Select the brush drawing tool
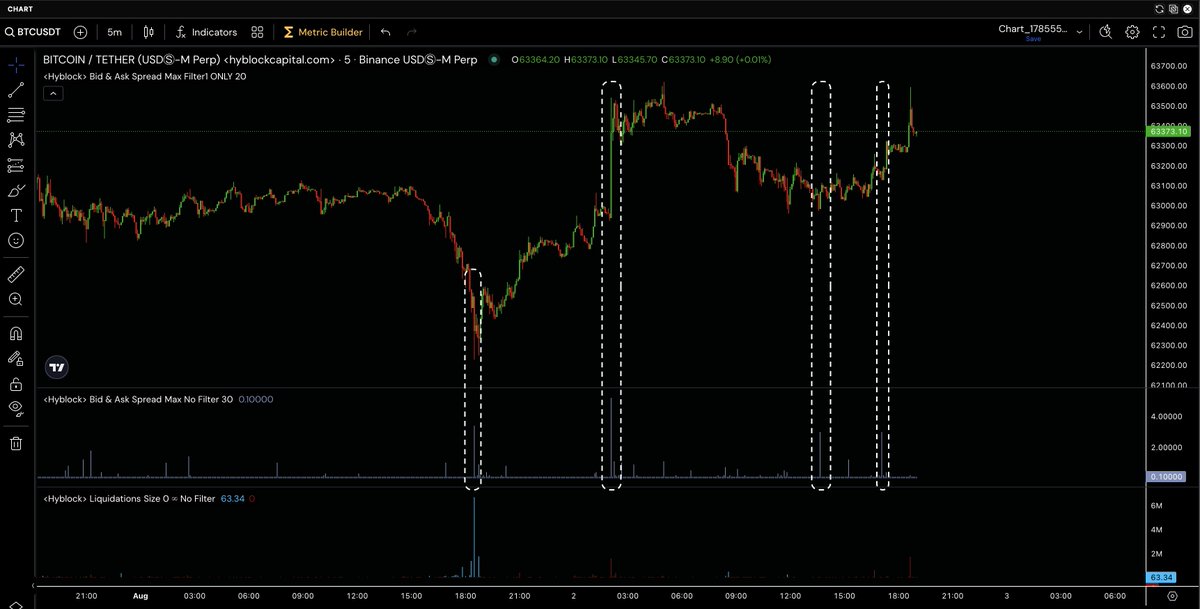The width and height of the screenshot is (1200, 609). click(x=16, y=191)
